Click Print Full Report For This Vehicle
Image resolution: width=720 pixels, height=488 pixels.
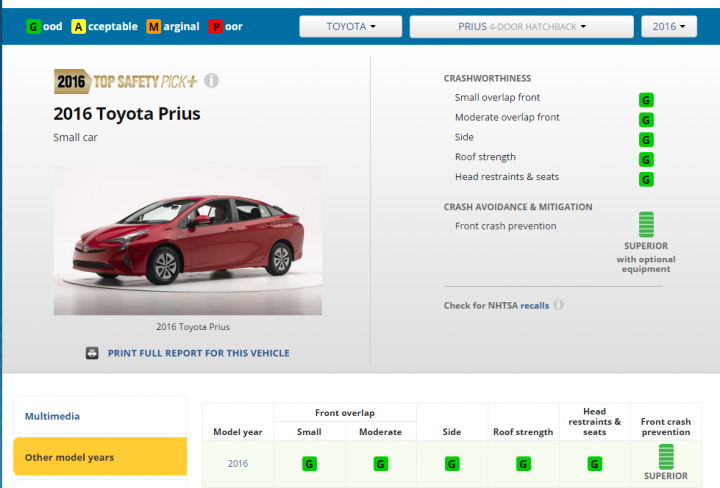pyautogui.click(x=198, y=353)
